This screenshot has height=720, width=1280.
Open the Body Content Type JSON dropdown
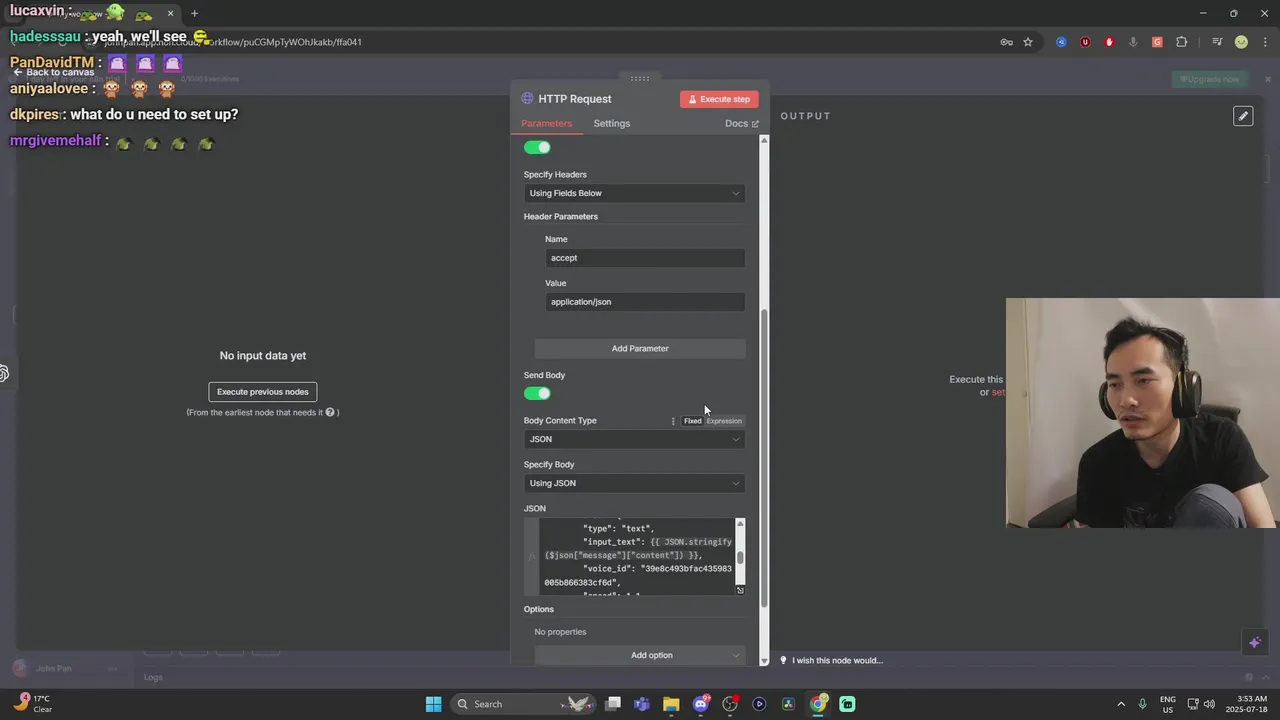click(634, 439)
